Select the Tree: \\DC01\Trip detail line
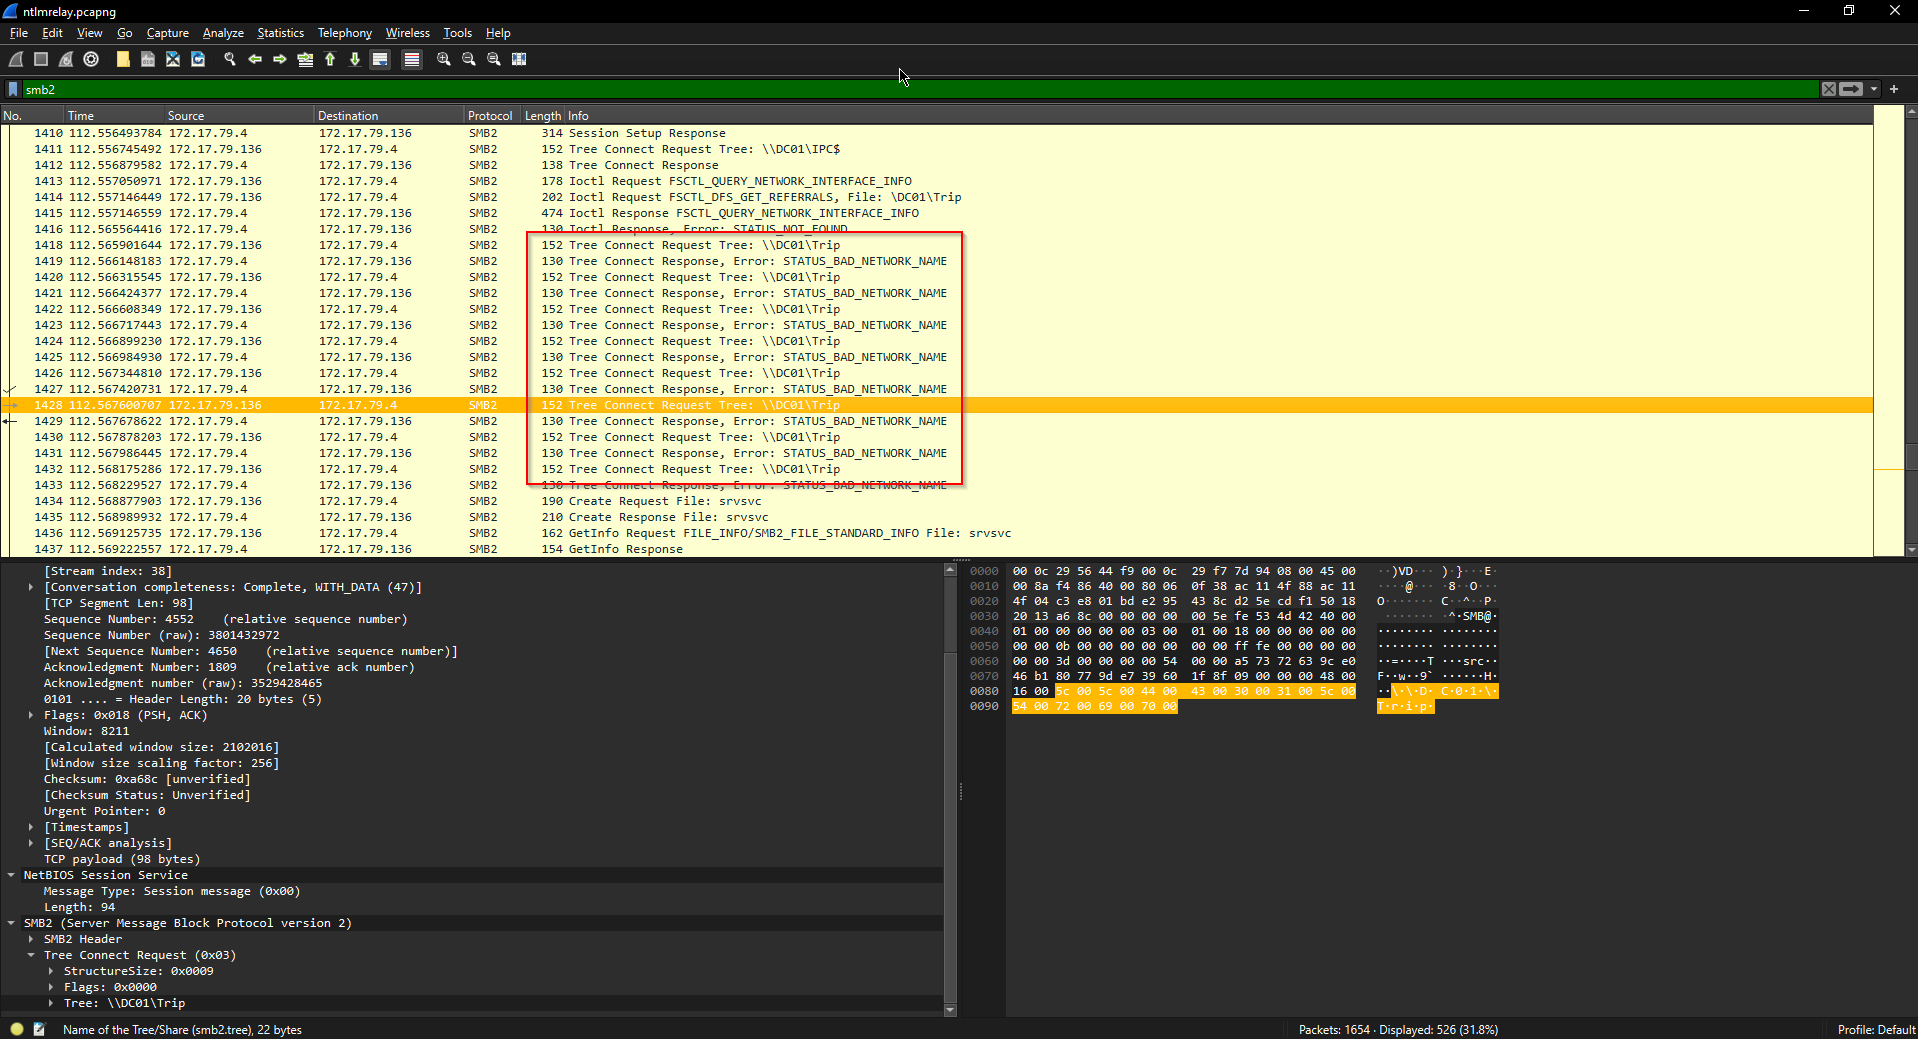This screenshot has width=1918, height=1039. pyautogui.click(x=472, y=1003)
